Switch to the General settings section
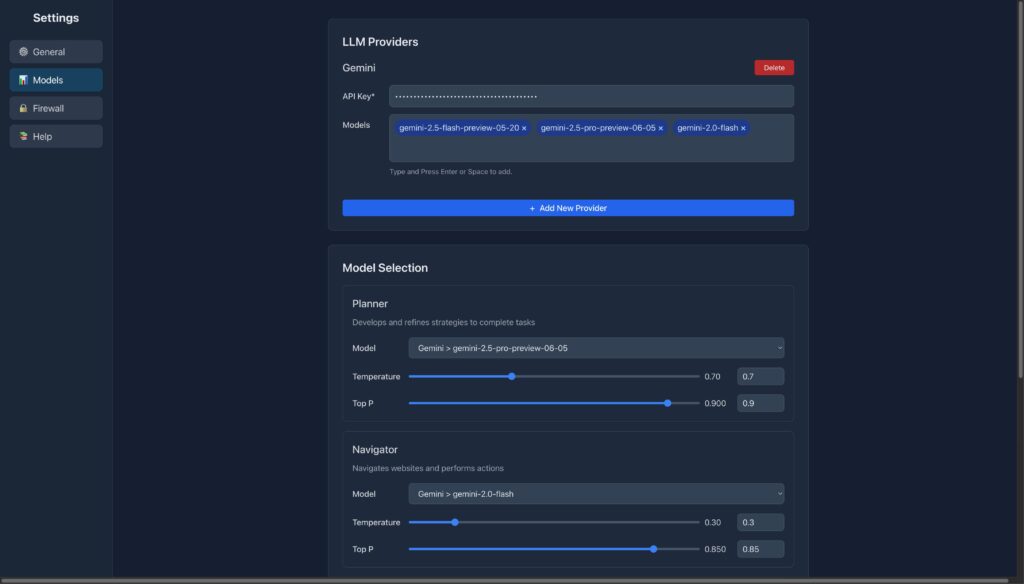 coord(55,51)
